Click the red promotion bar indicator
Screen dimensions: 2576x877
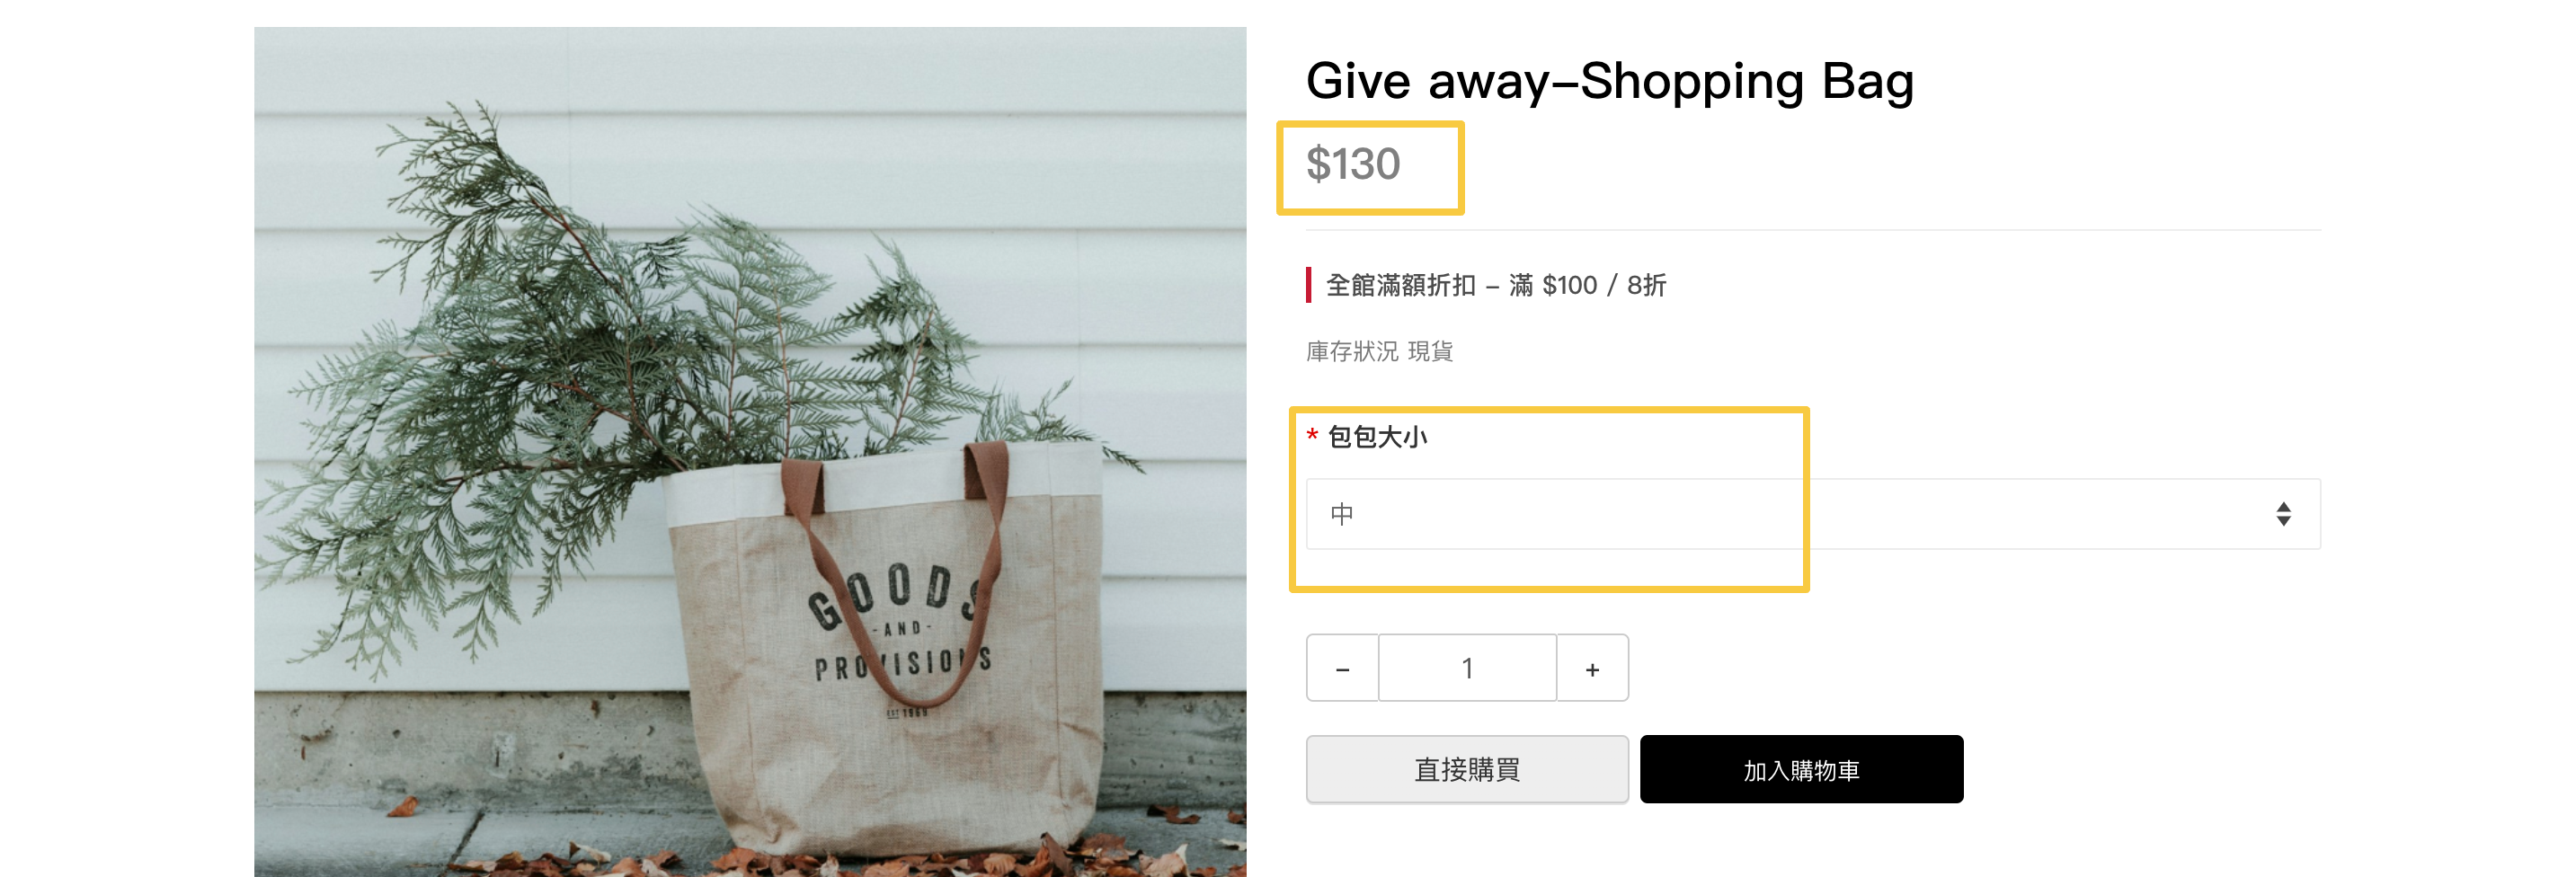1308,285
